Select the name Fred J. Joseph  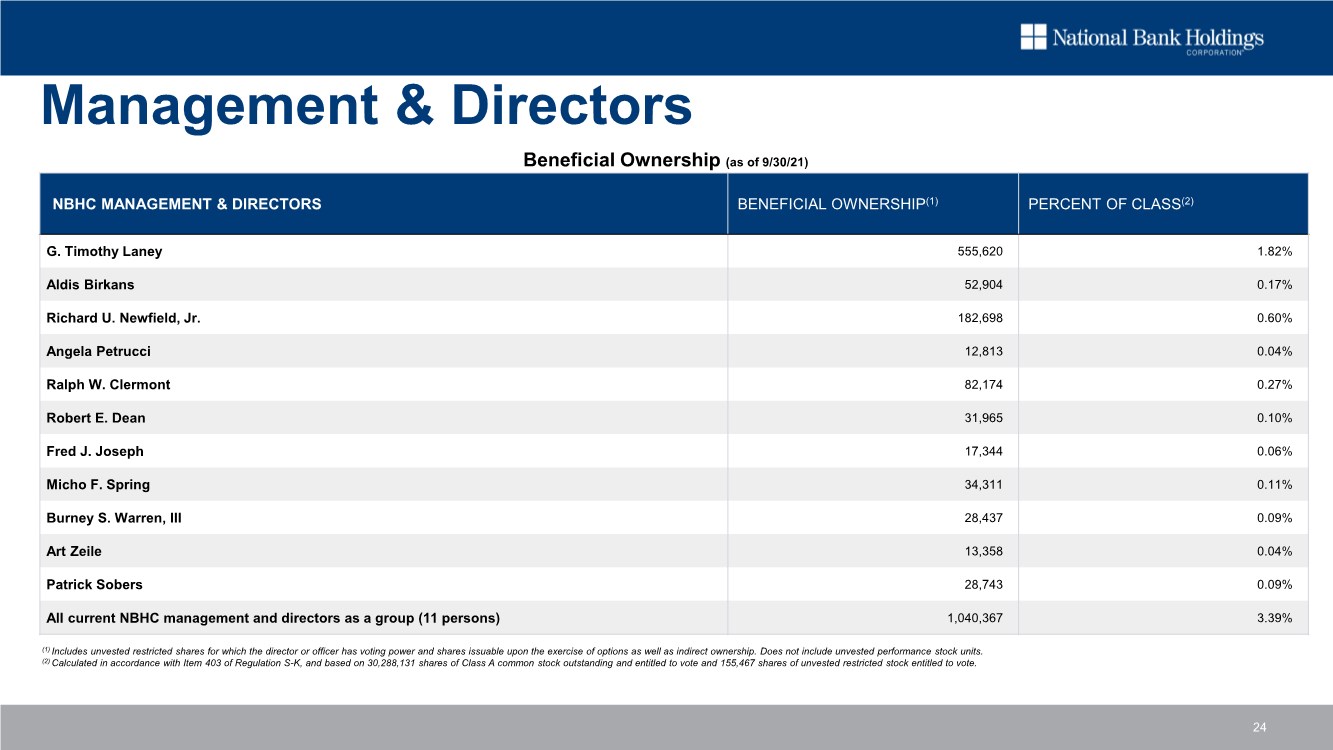(x=95, y=451)
